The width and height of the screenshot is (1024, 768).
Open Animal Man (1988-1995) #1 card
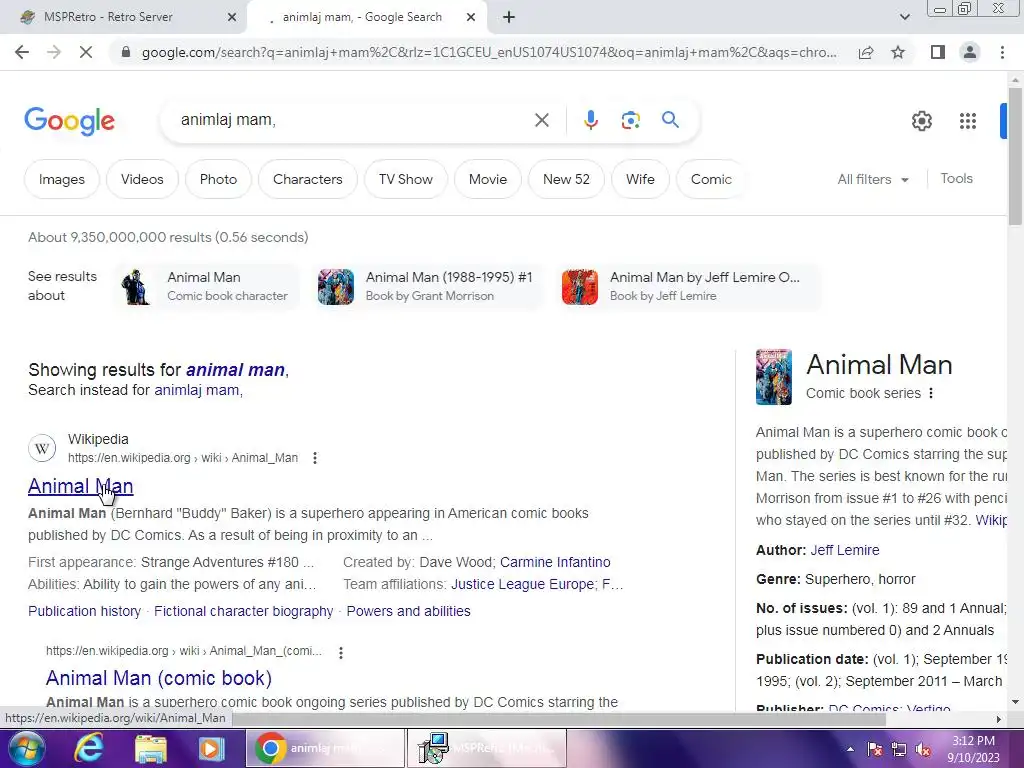tap(426, 286)
